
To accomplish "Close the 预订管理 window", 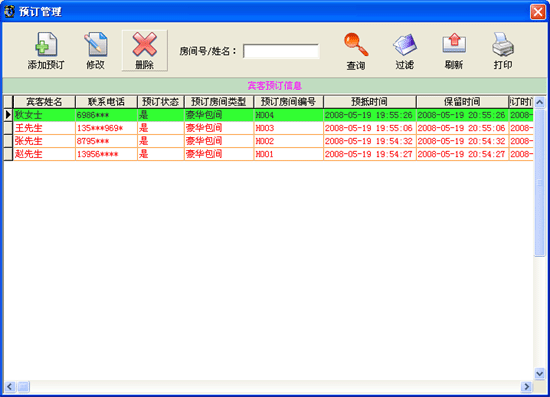I will pyautogui.click(x=538, y=12).
